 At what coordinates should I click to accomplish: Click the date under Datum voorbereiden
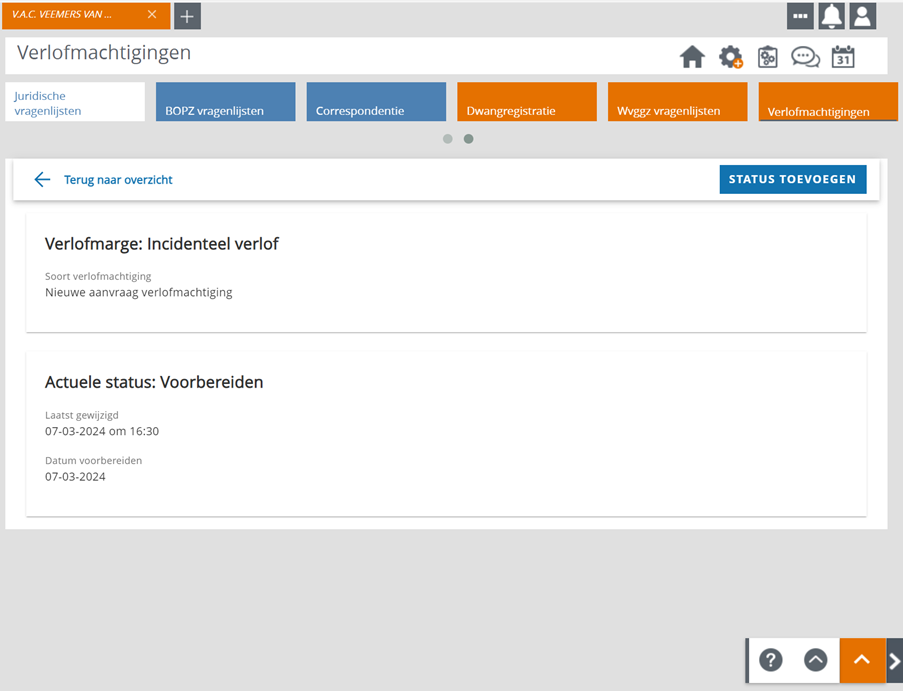point(75,477)
